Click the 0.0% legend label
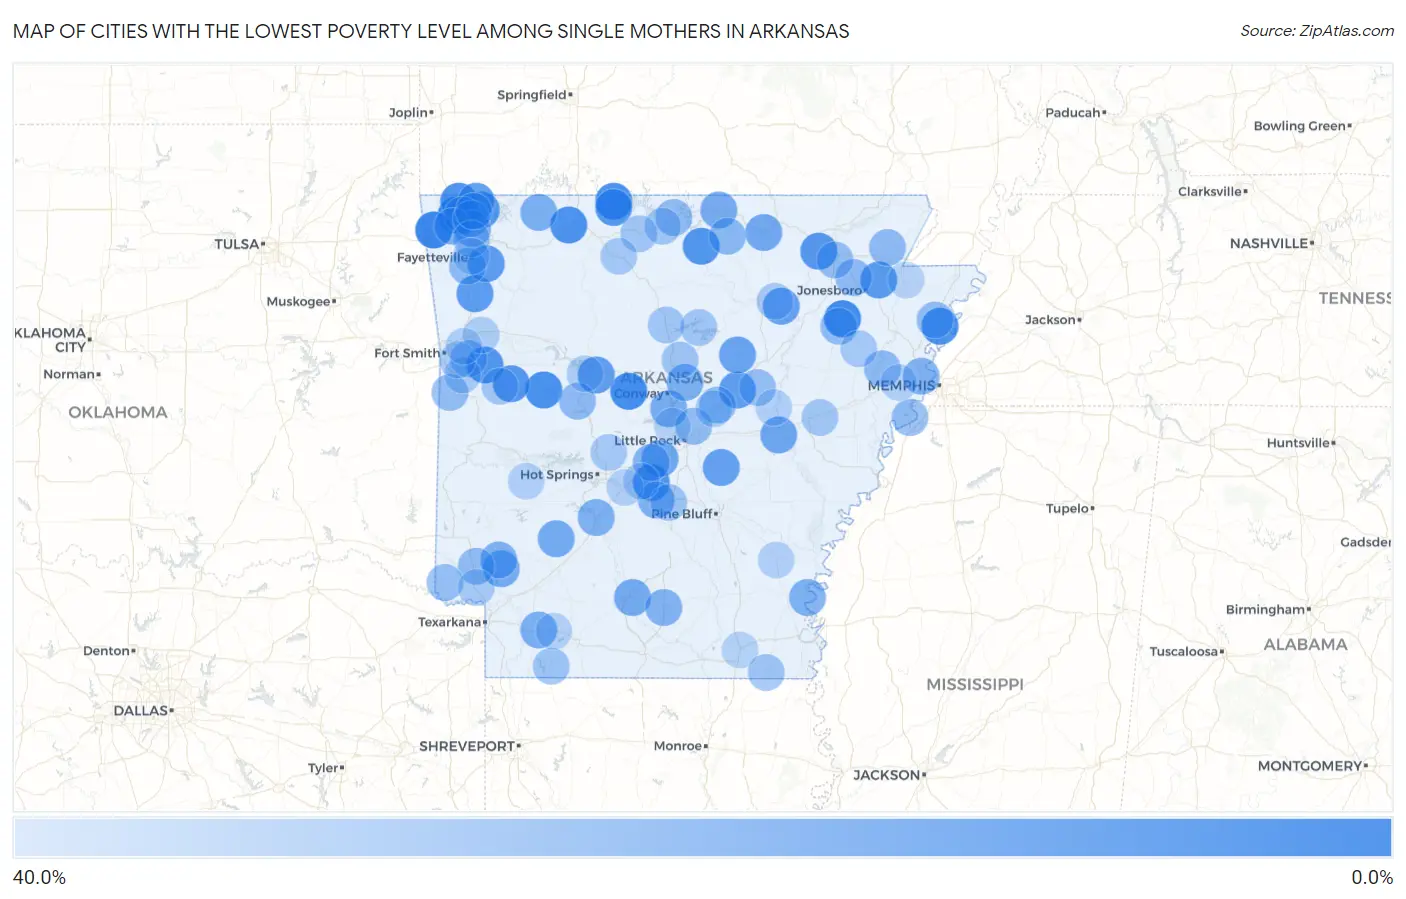The width and height of the screenshot is (1406, 899). [1372, 877]
